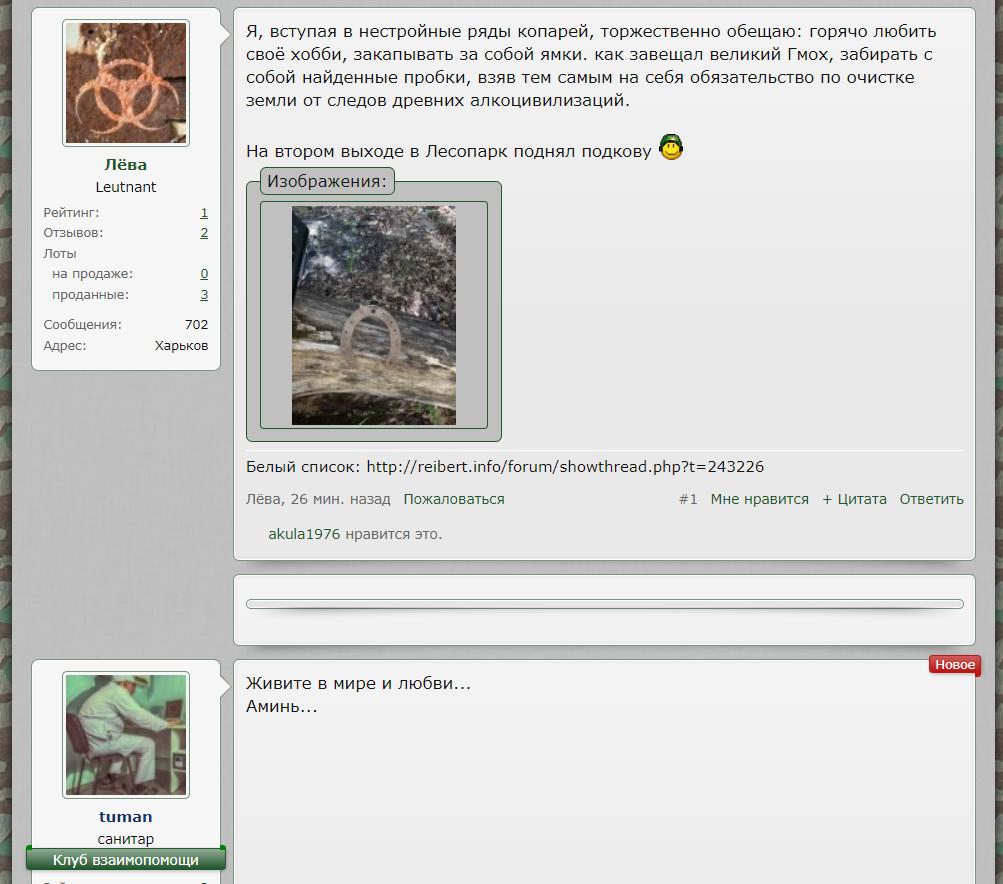Click the Харьков address value

[181, 345]
